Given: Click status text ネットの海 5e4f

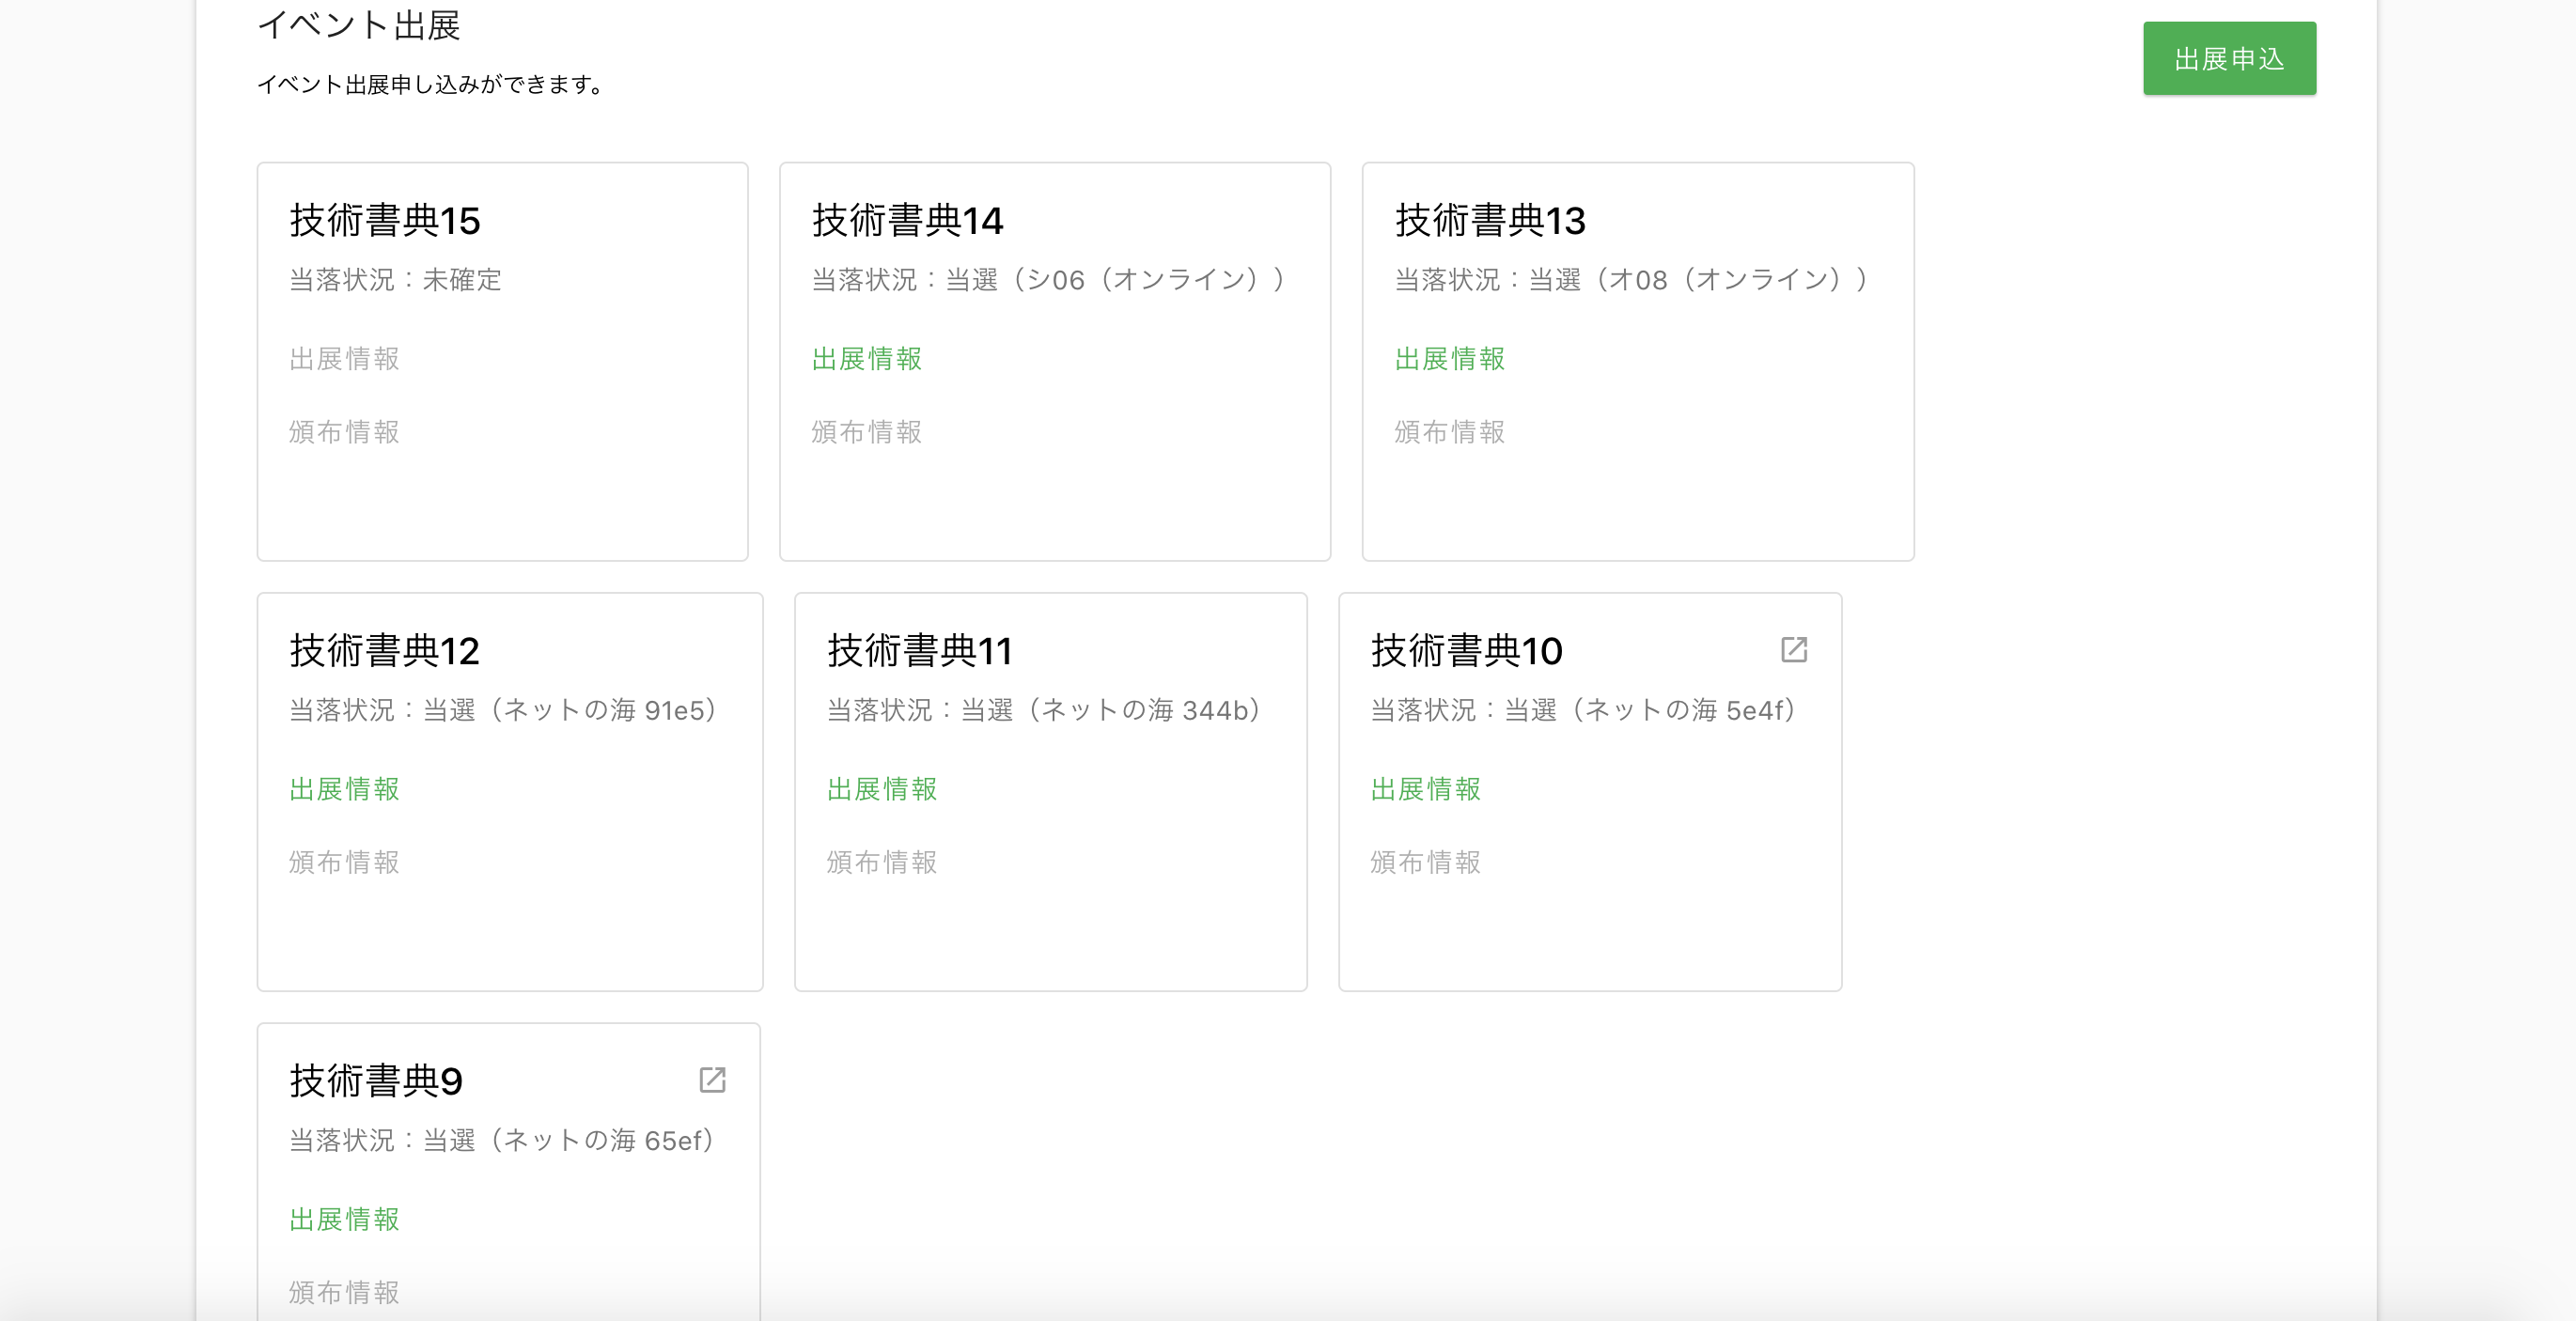Looking at the screenshot, I should click(x=1584, y=710).
